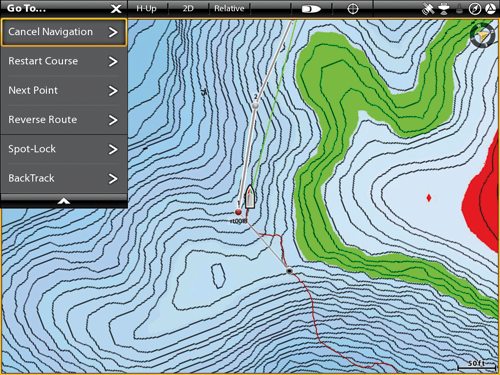Click the crosshair cursor icon in top bar
The height and width of the screenshot is (375, 500).
coord(353,9)
